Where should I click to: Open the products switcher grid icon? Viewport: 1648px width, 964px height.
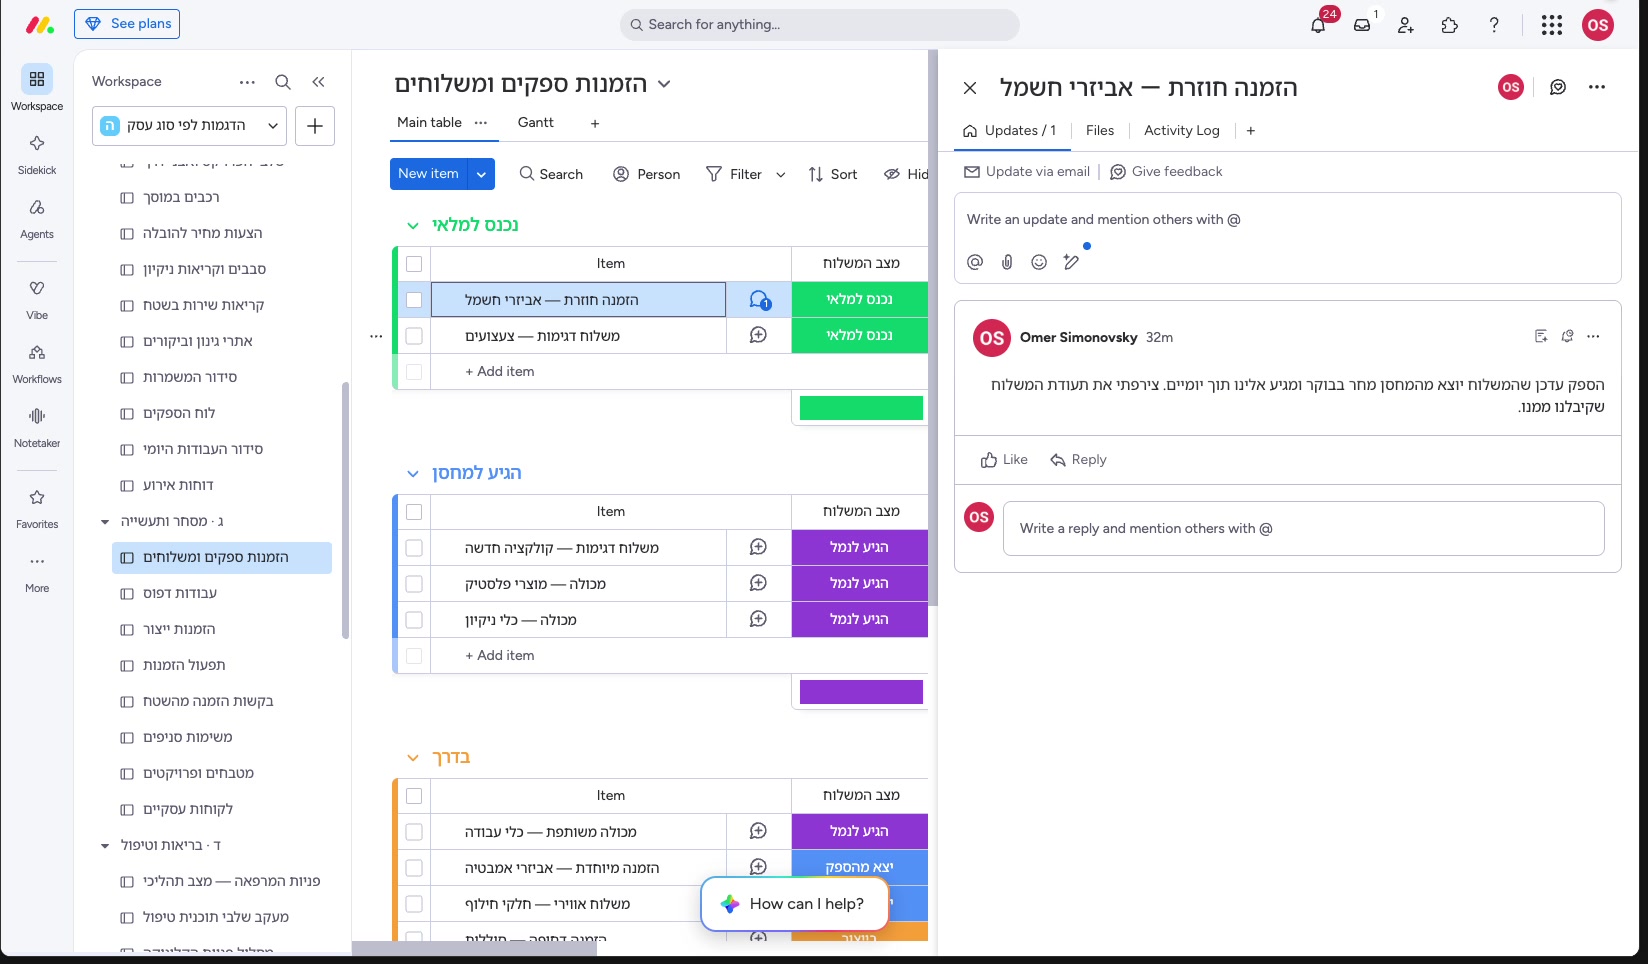pos(1552,25)
